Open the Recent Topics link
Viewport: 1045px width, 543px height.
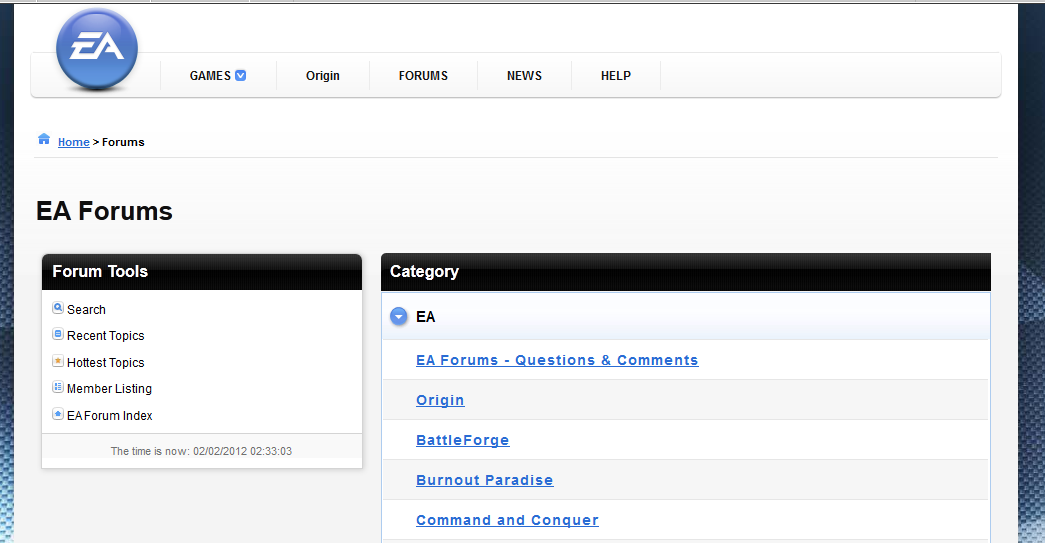click(105, 336)
